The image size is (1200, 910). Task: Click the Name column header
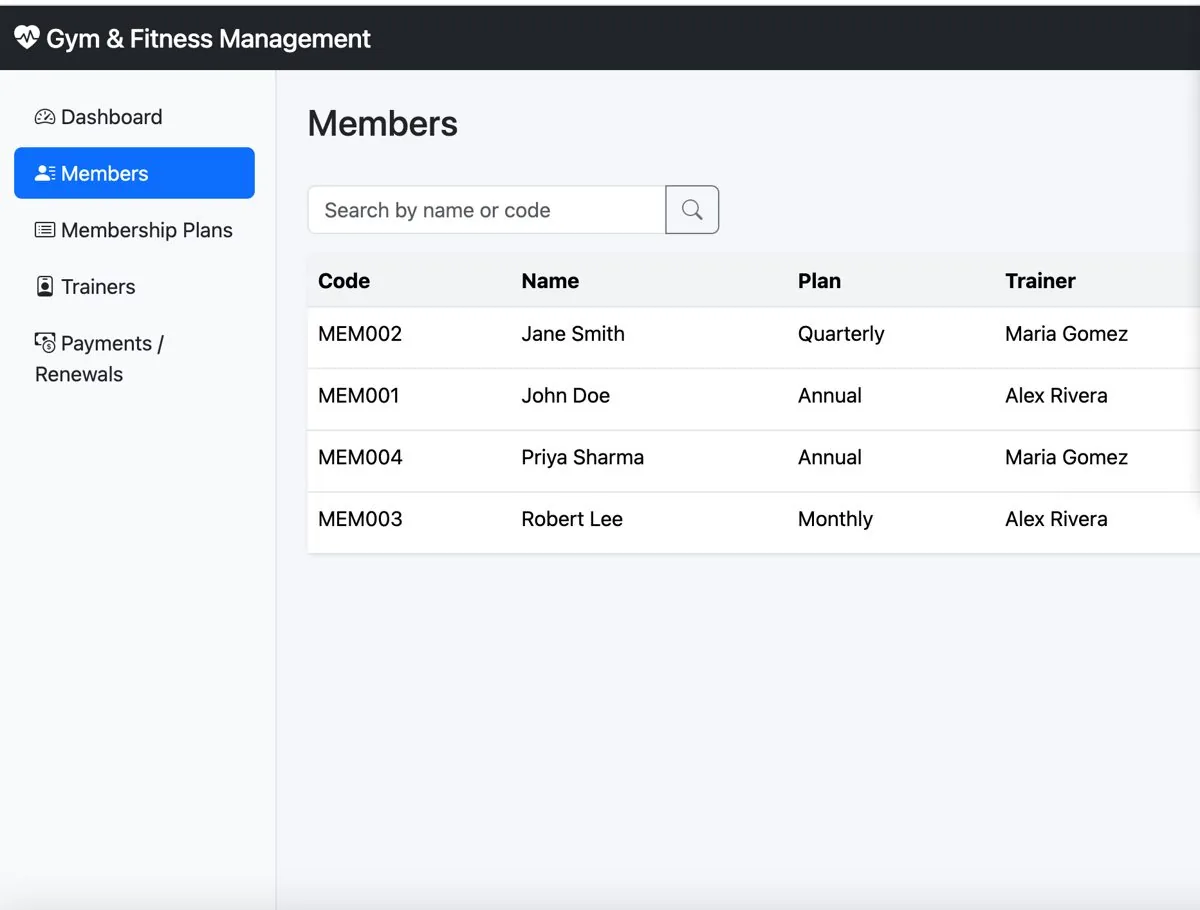(x=550, y=281)
